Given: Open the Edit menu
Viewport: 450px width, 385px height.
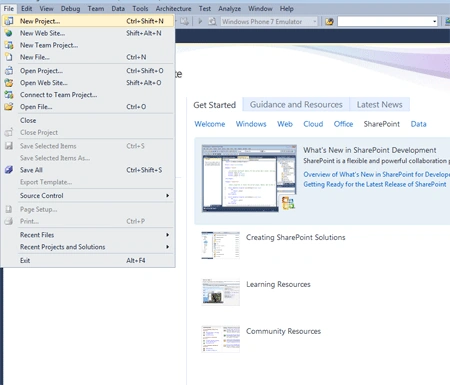Looking at the screenshot, I should (x=27, y=9).
